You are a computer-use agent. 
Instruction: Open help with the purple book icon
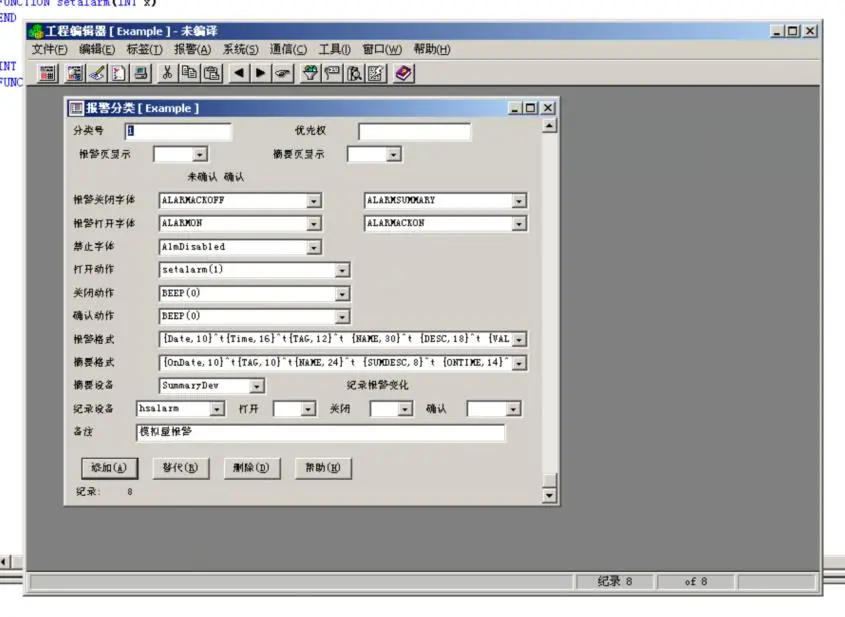pyautogui.click(x=404, y=73)
